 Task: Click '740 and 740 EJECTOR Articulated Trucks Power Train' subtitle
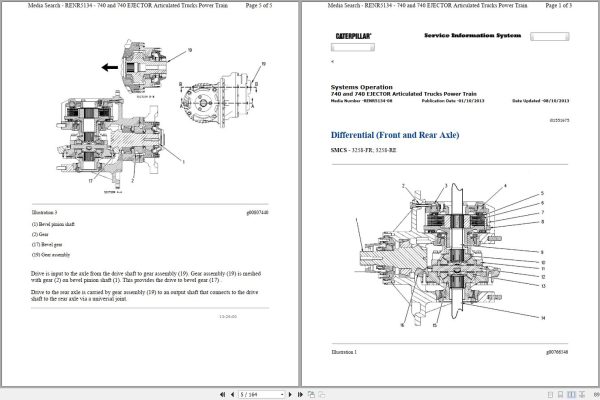404,94
